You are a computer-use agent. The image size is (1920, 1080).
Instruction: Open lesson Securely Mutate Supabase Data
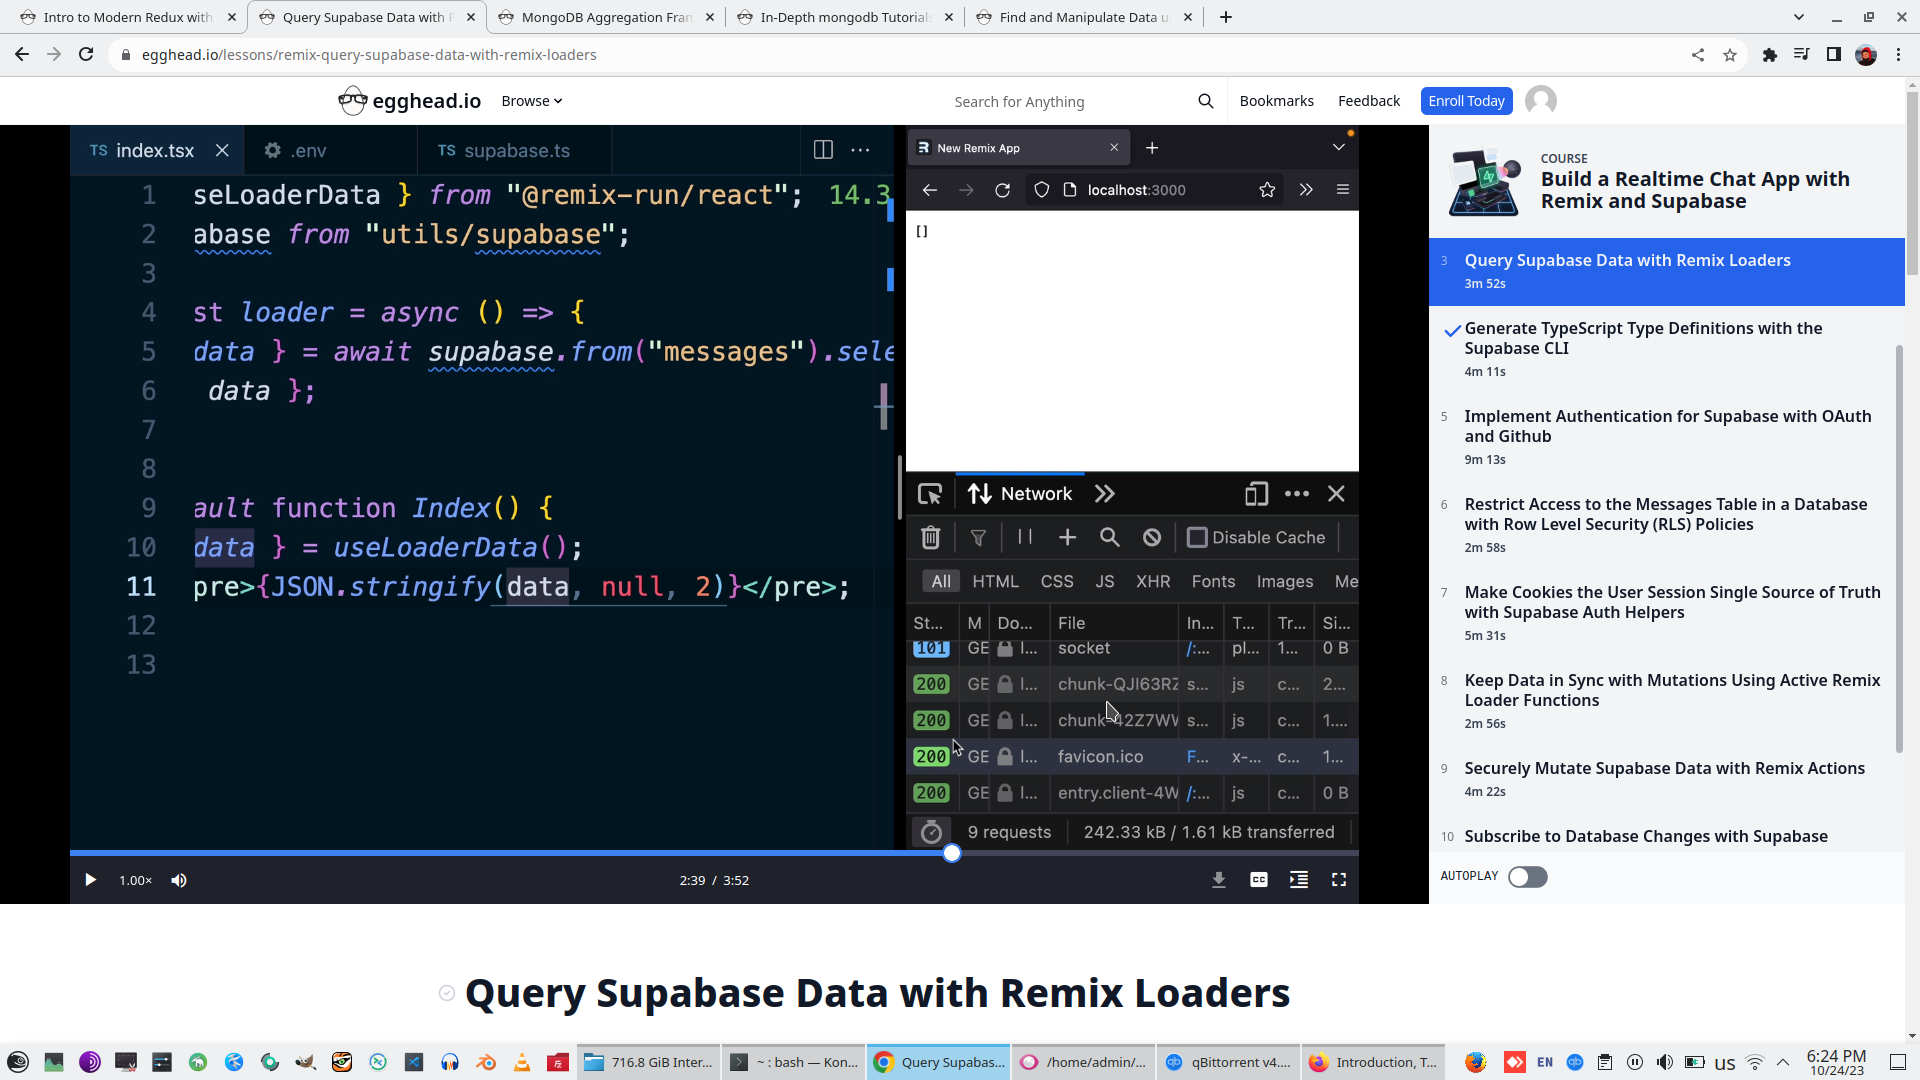pos(1664,768)
